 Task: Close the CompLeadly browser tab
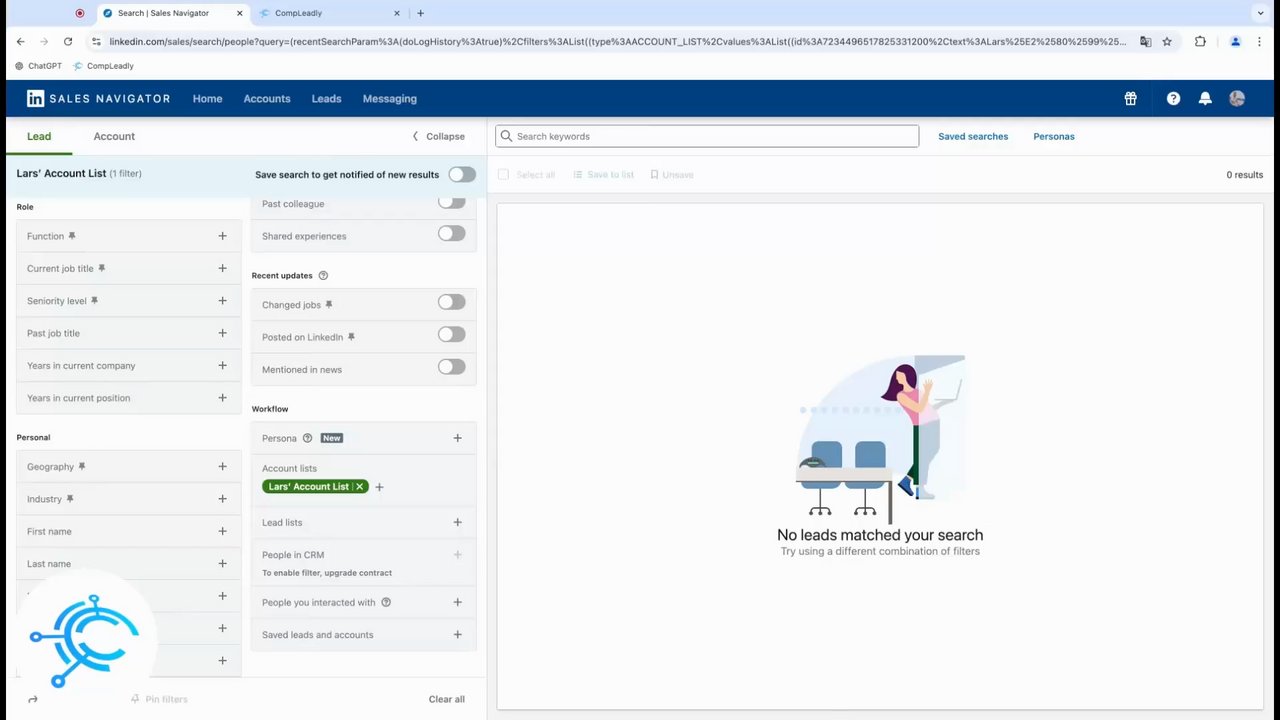point(397,13)
